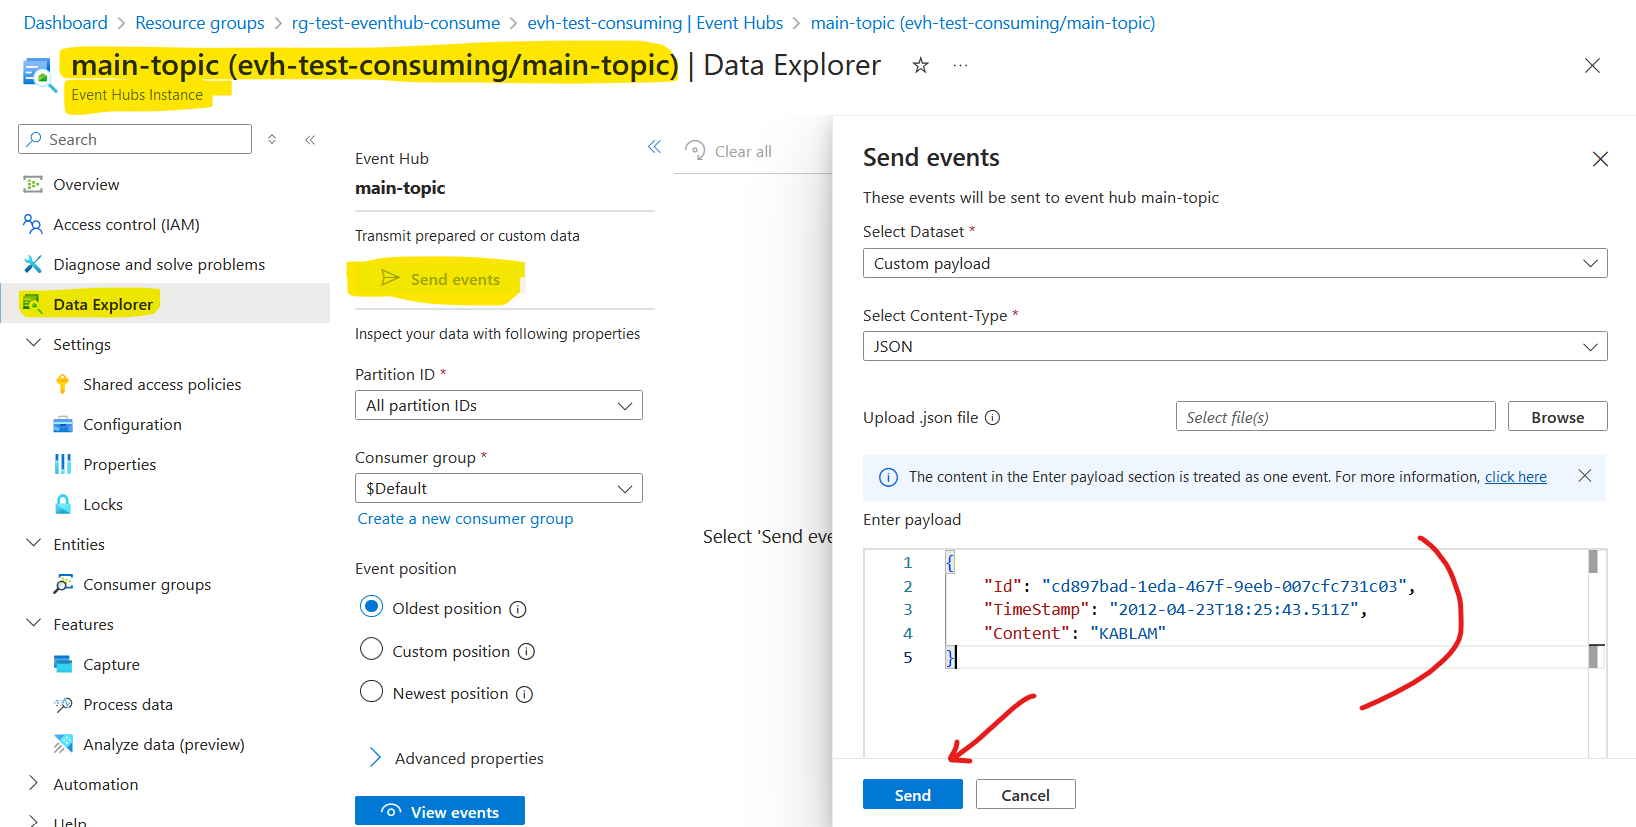The width and height of the screenshot is (1636, 827).
Task: Collapse the Event Hub panel with double chevron
Action: (x=654, y=147)
